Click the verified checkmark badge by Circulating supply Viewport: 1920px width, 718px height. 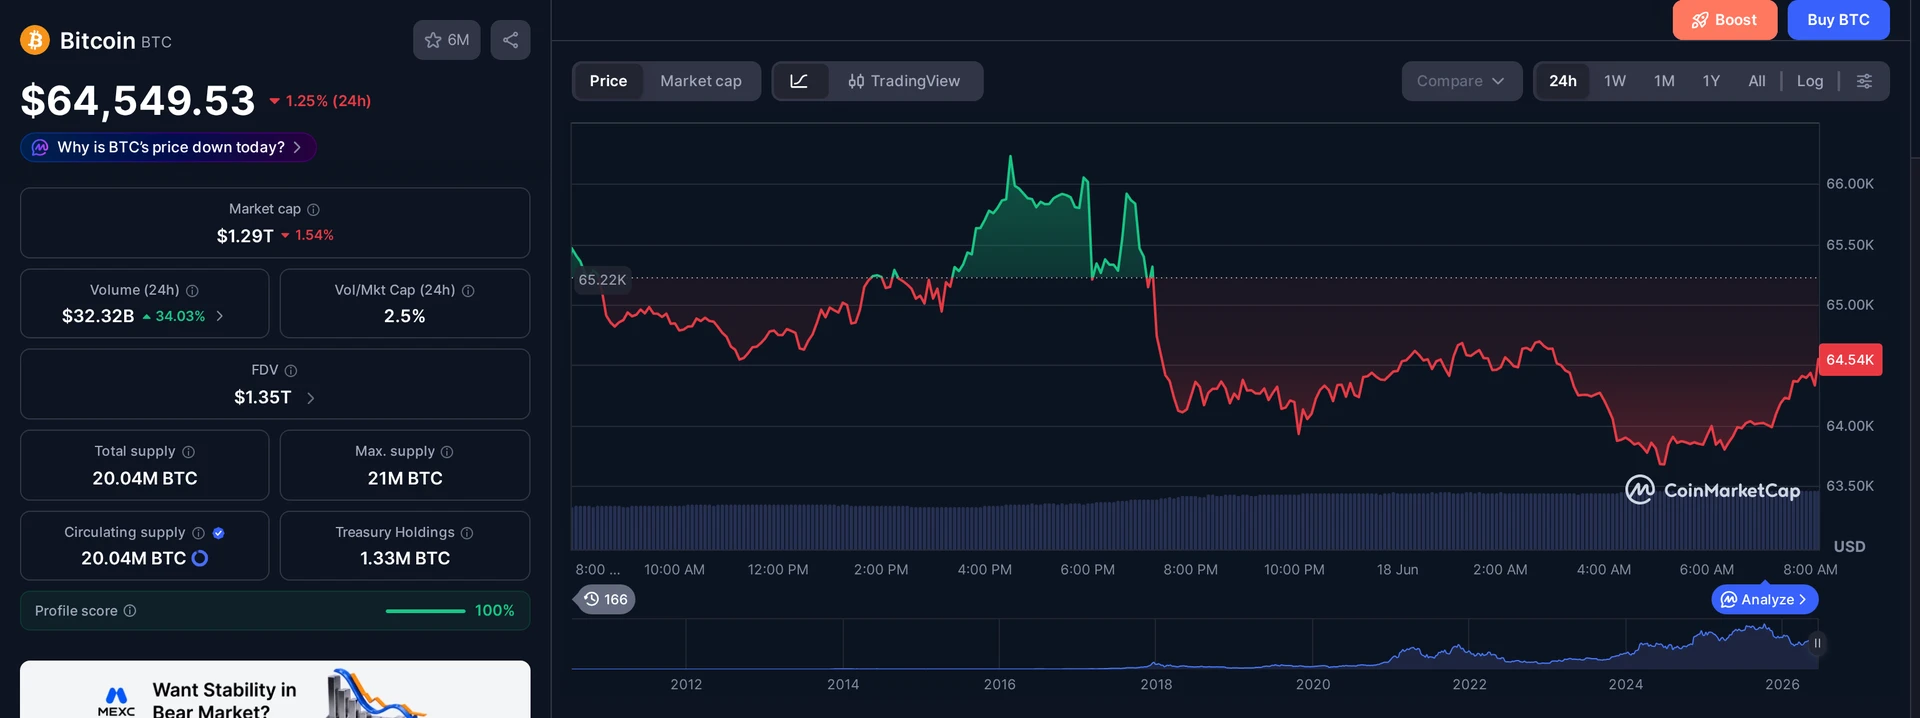click(x=219, y=533)
